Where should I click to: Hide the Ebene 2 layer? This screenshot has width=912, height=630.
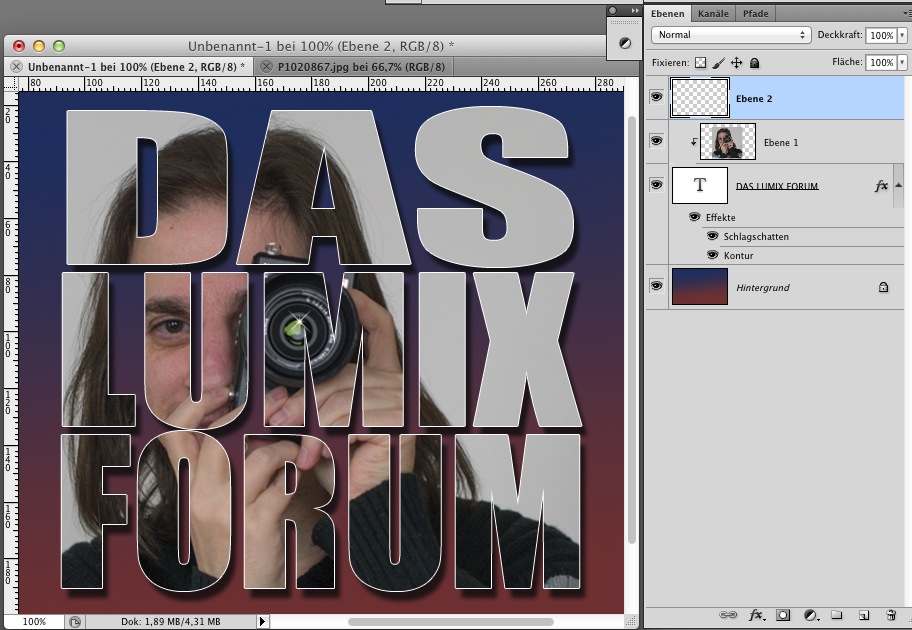[x=656, y=97]
